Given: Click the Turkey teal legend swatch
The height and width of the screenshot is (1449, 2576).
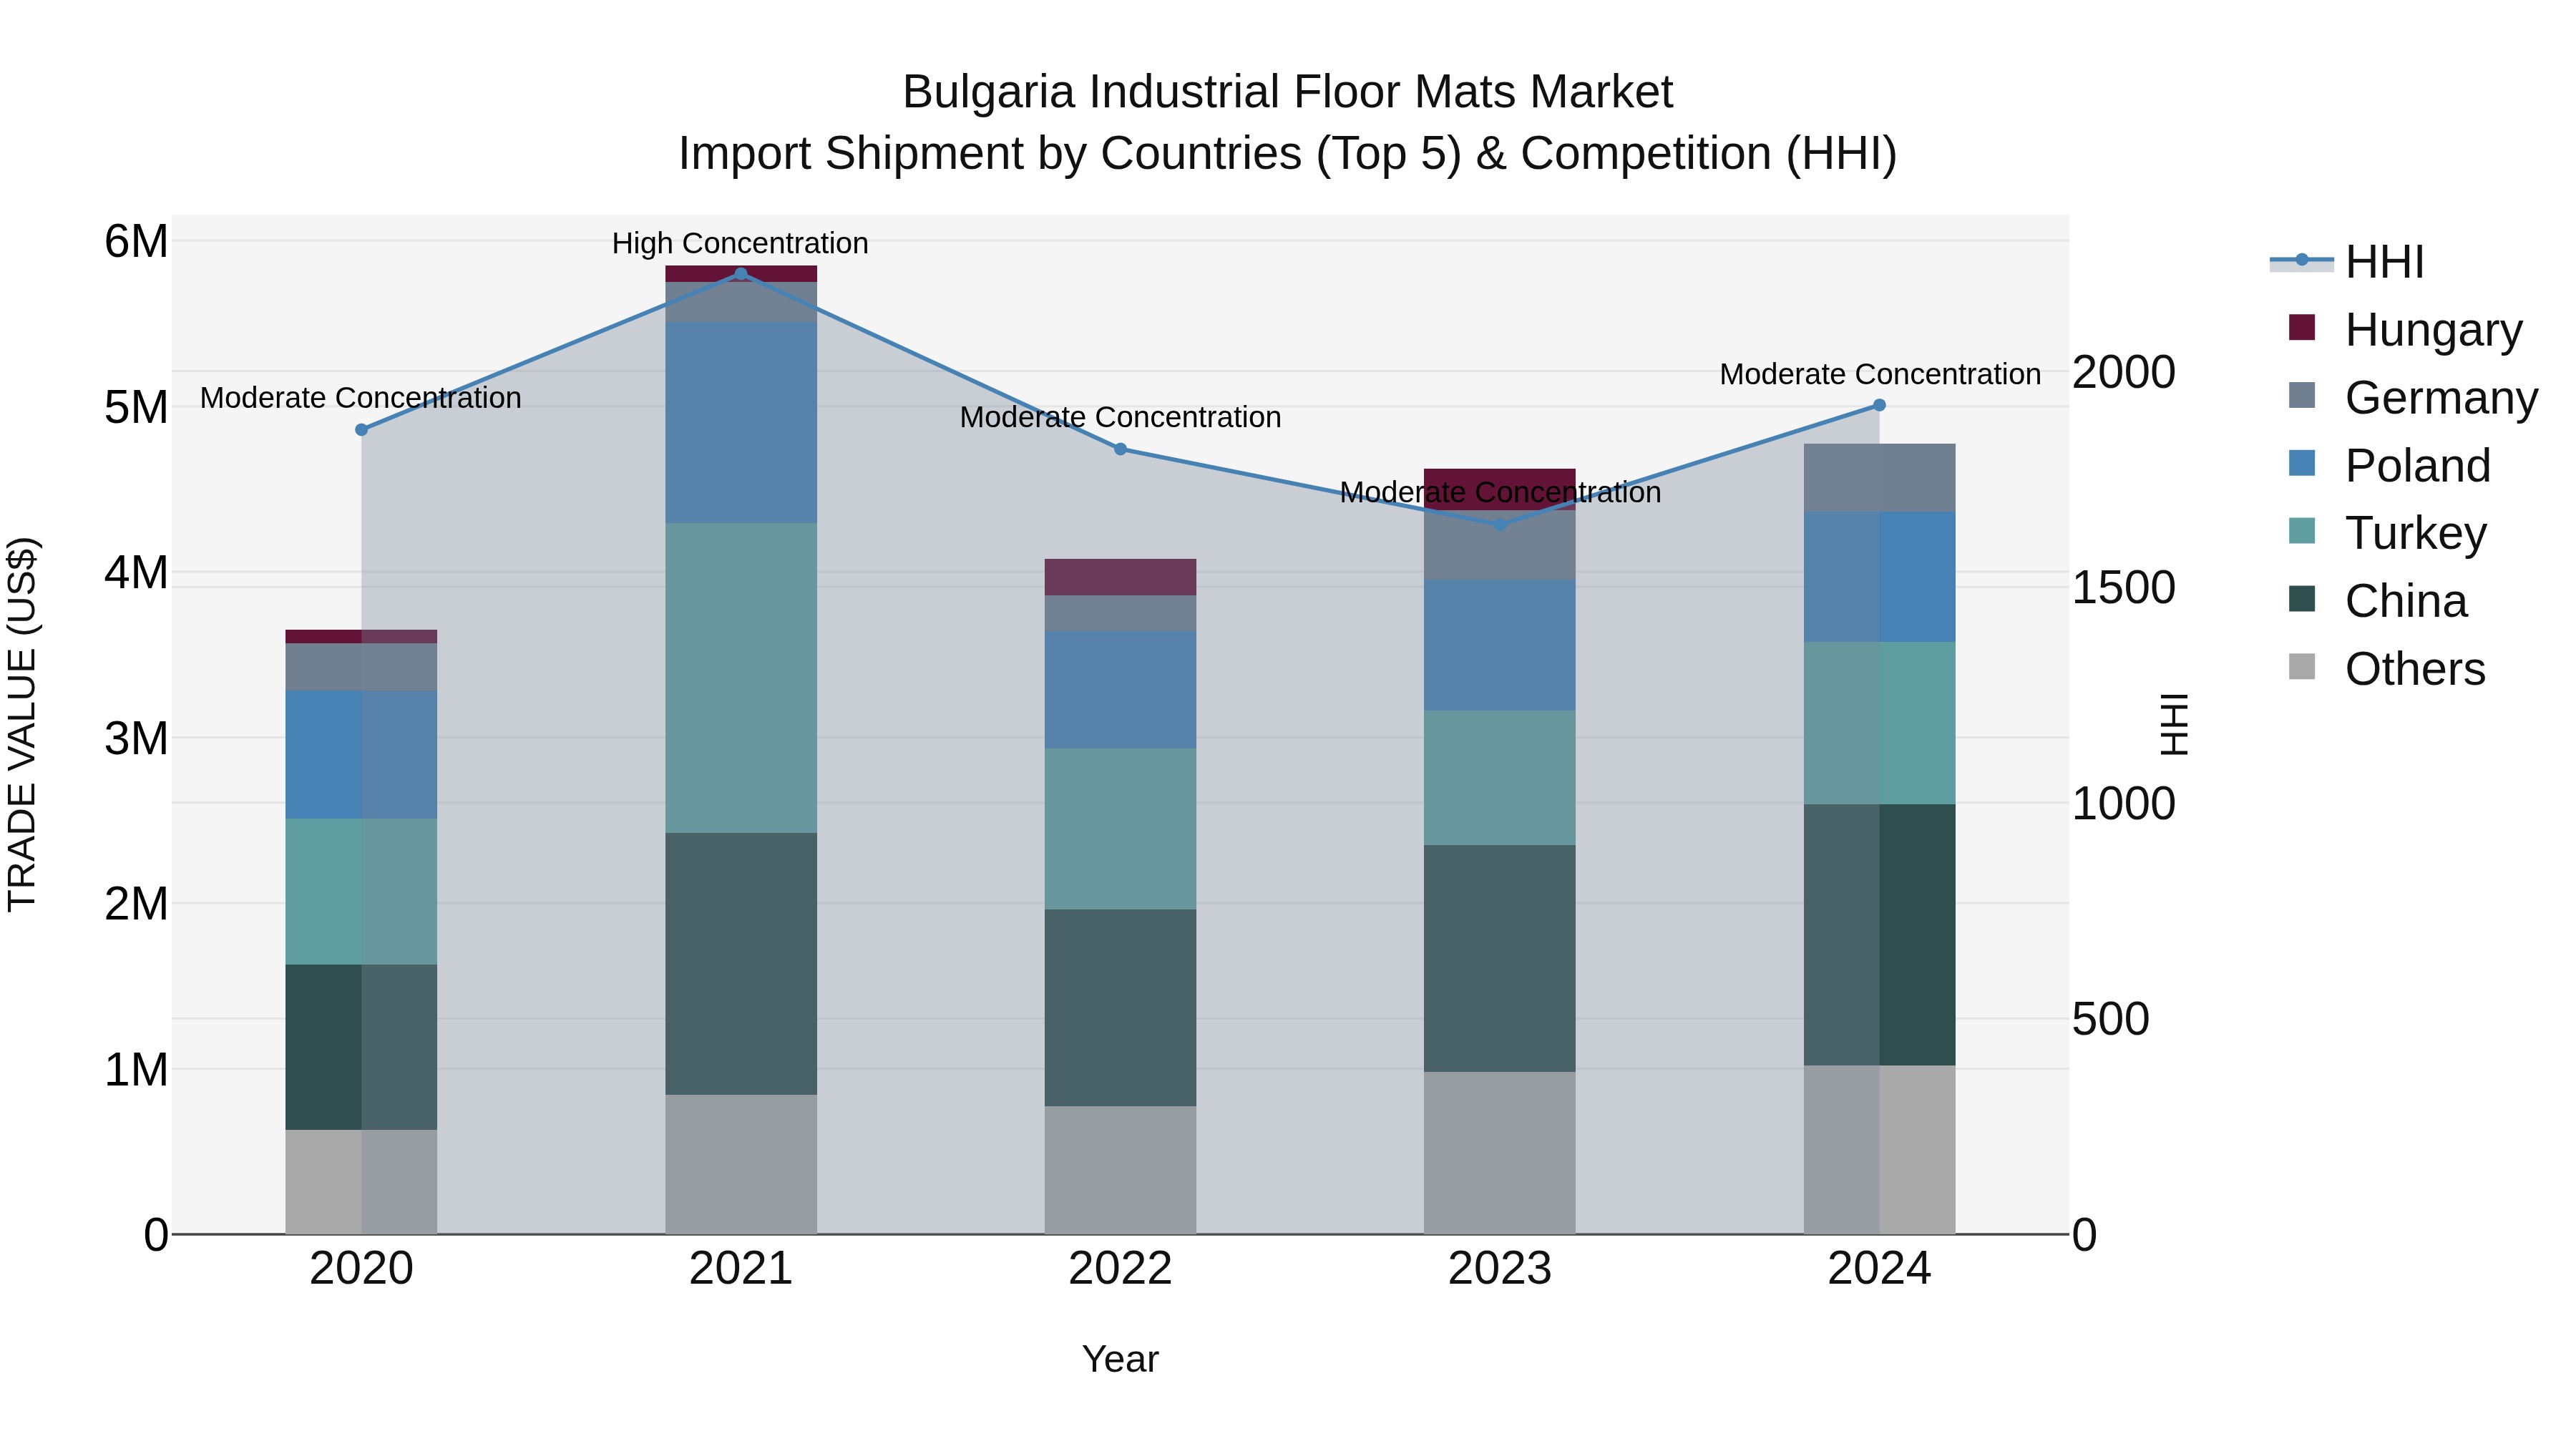Looking at the screenshot, I should tap(2302, 531).
